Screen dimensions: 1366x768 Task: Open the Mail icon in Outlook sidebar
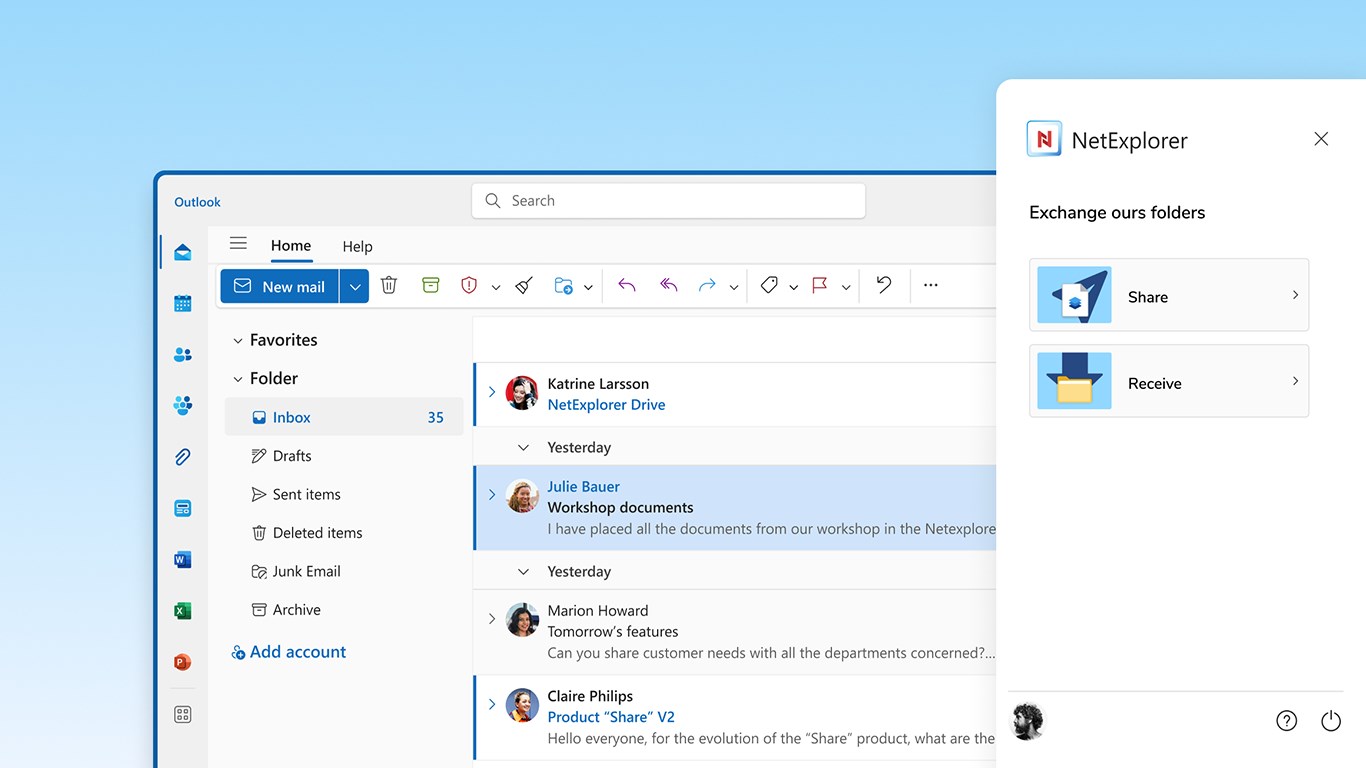click(x=182, y=252)
